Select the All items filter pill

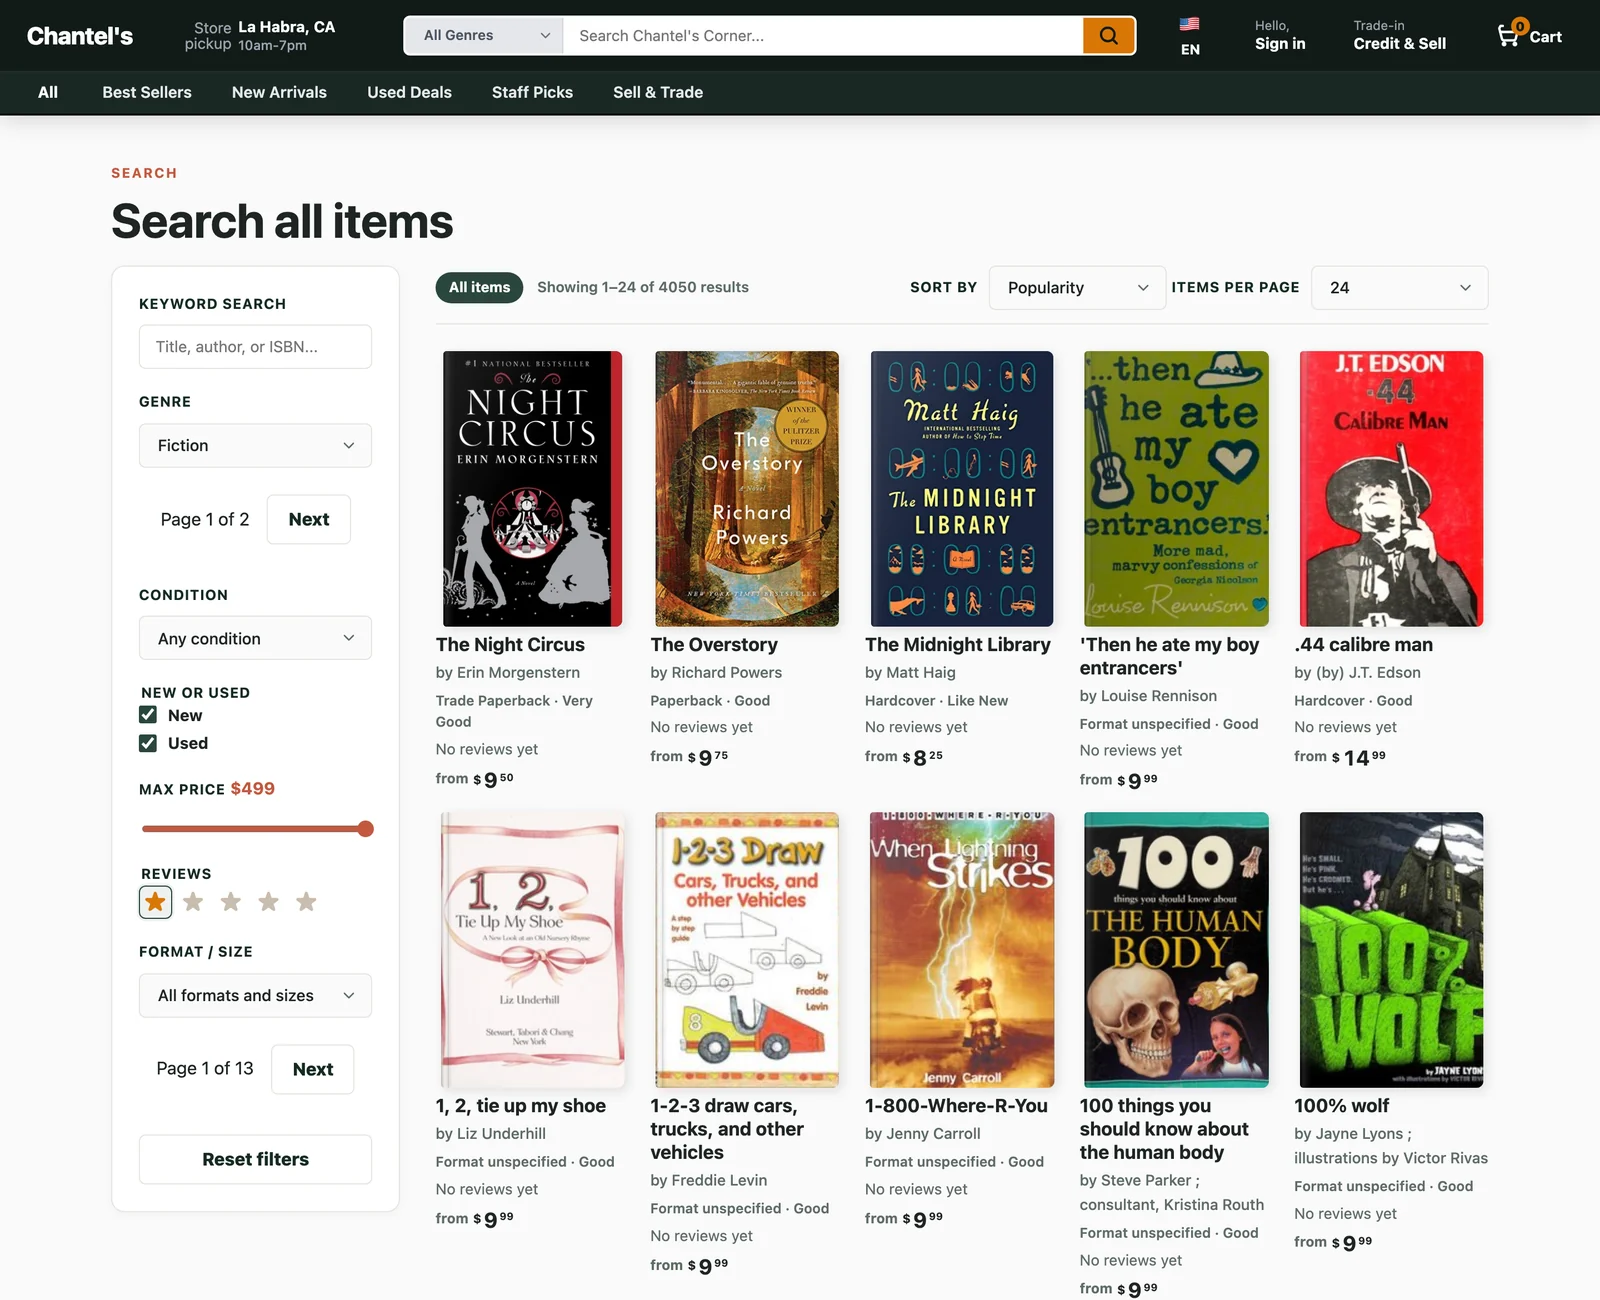tap(479, 288)
